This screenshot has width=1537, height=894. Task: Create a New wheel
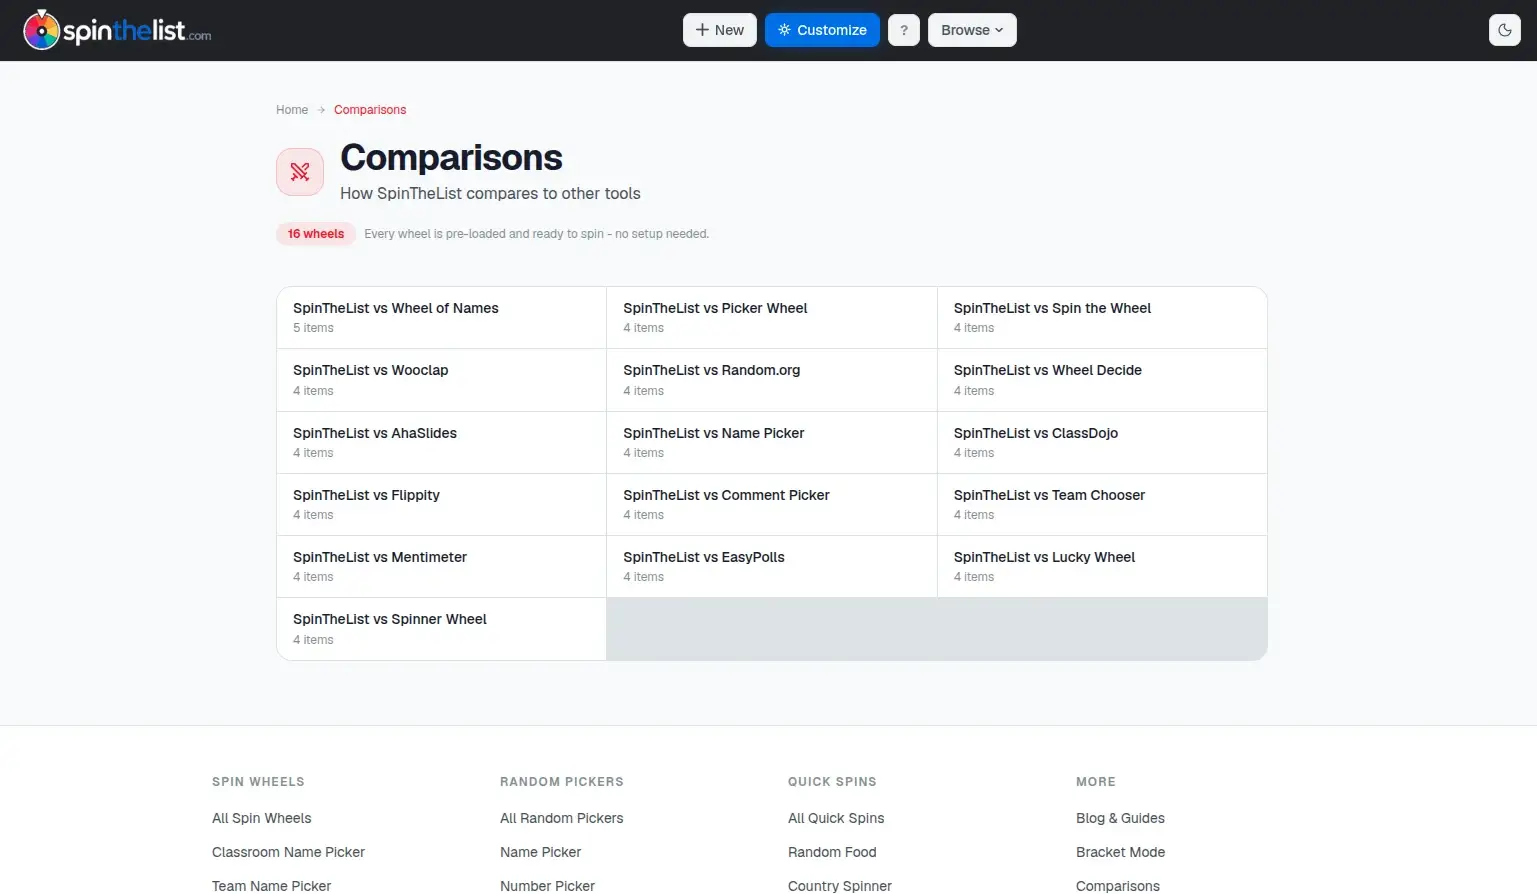tap(720, 30)
